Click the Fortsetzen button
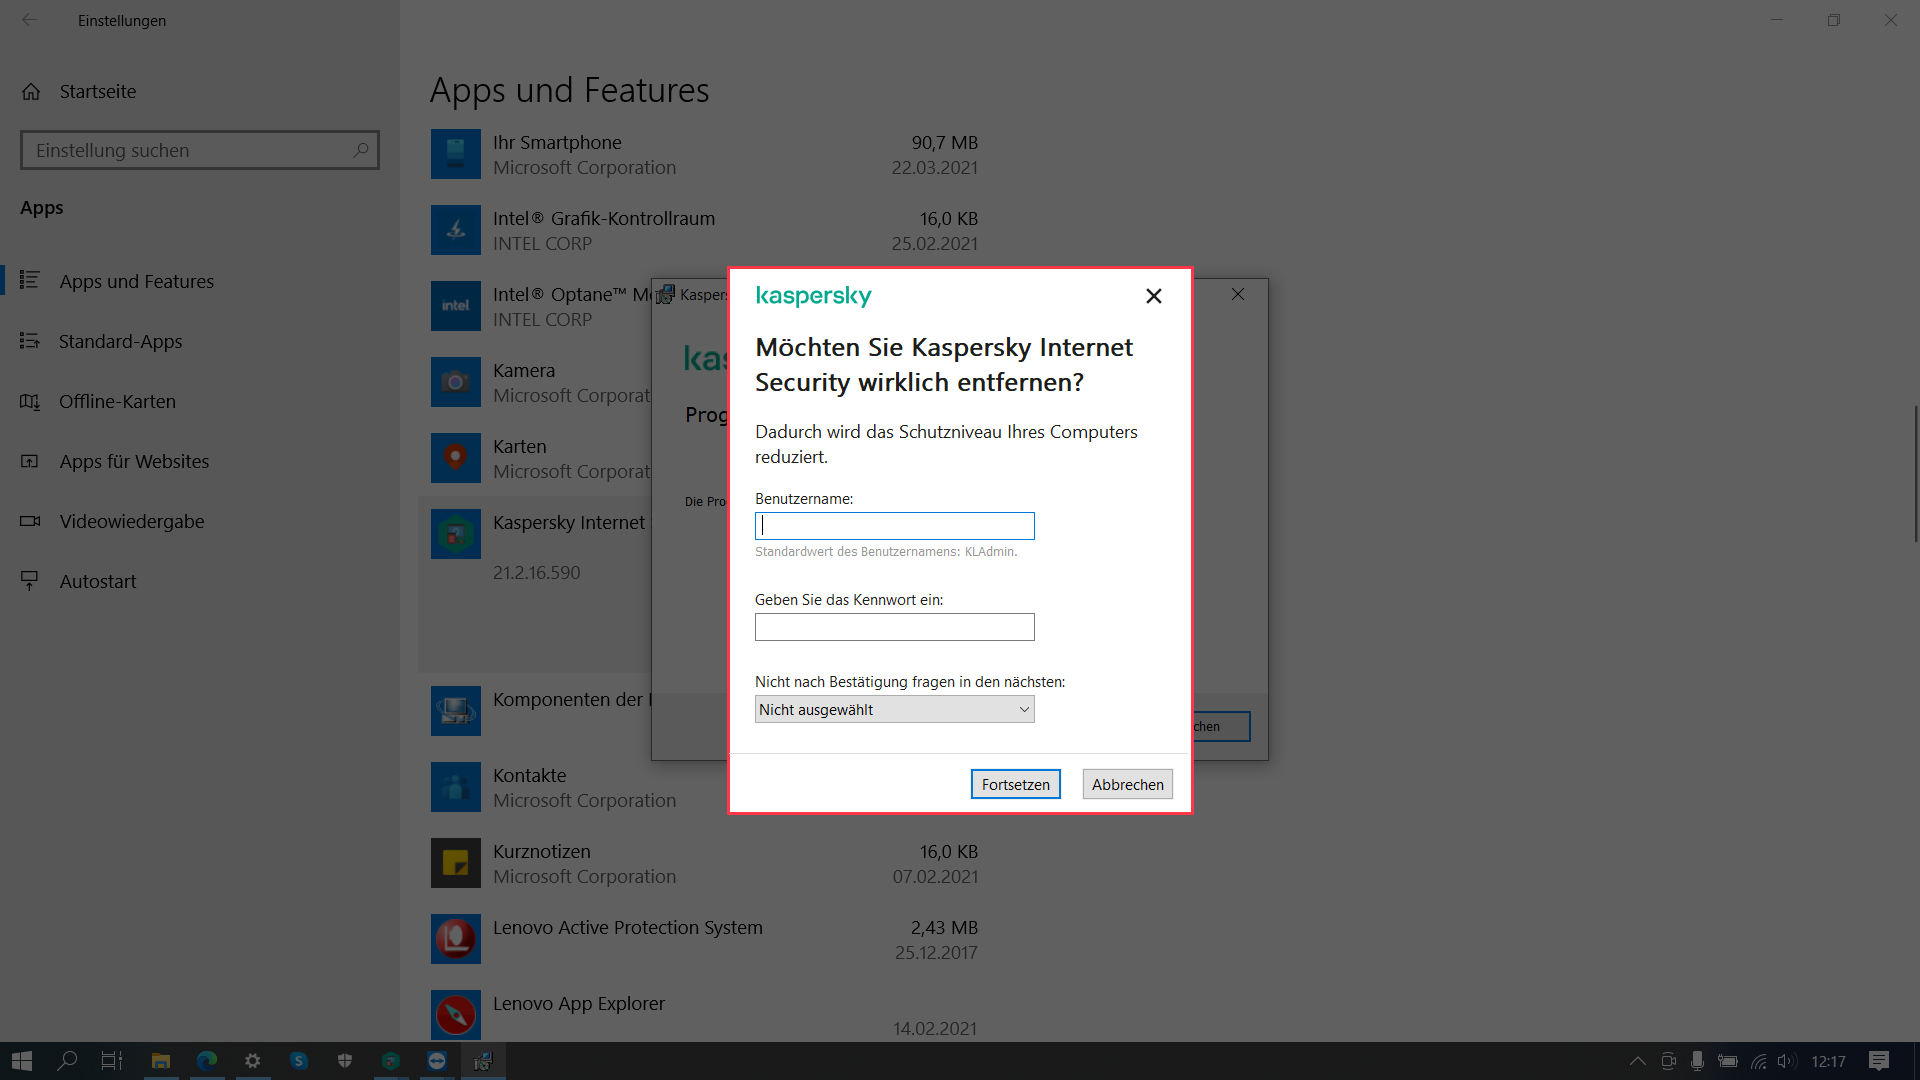 (x=1015, y=784)
